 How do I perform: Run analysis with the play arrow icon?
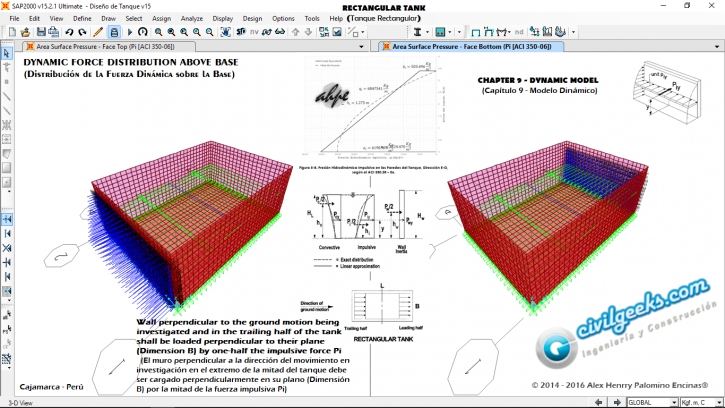pyautogui.click(x=130, y=32)
